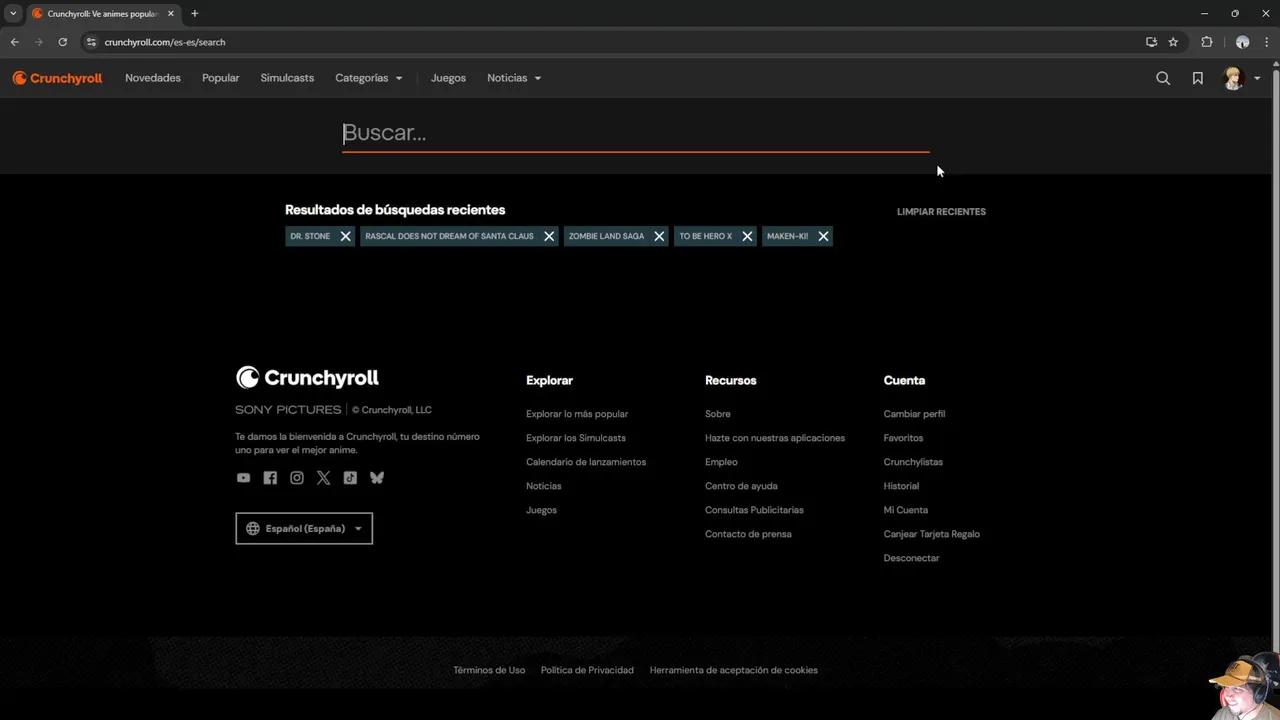The image size is (1280, 720).
Task: Open a new browser tab
Action: [194, 14]
